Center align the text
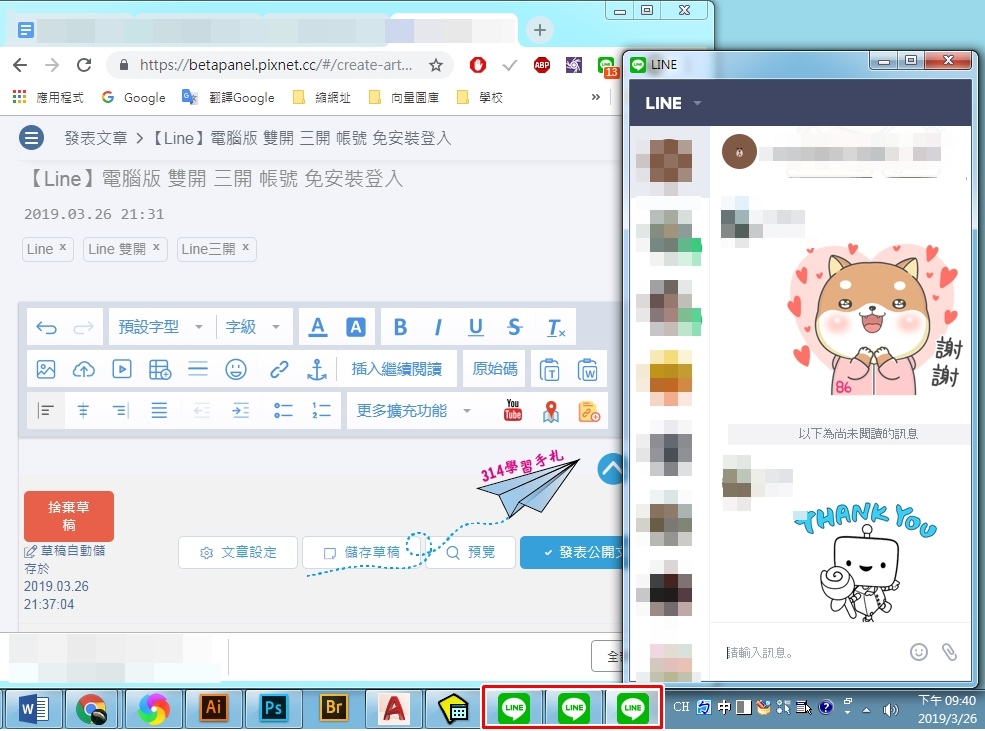This screenshot has width=985, height=731. point(83,411)
